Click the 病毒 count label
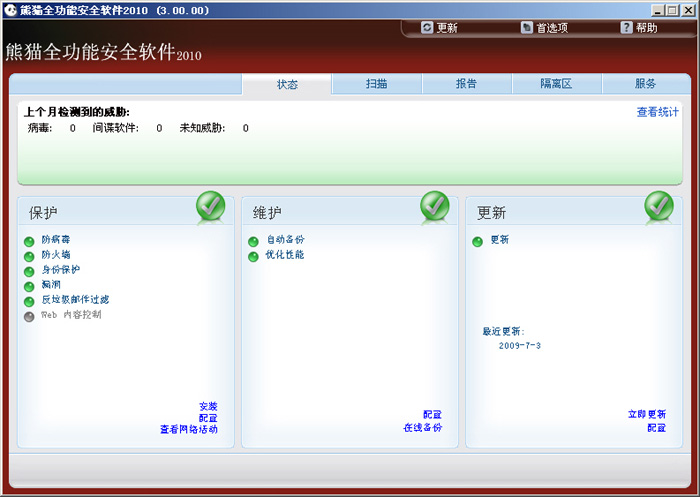Viewport: 700px width, 497px height. [40, 129]
